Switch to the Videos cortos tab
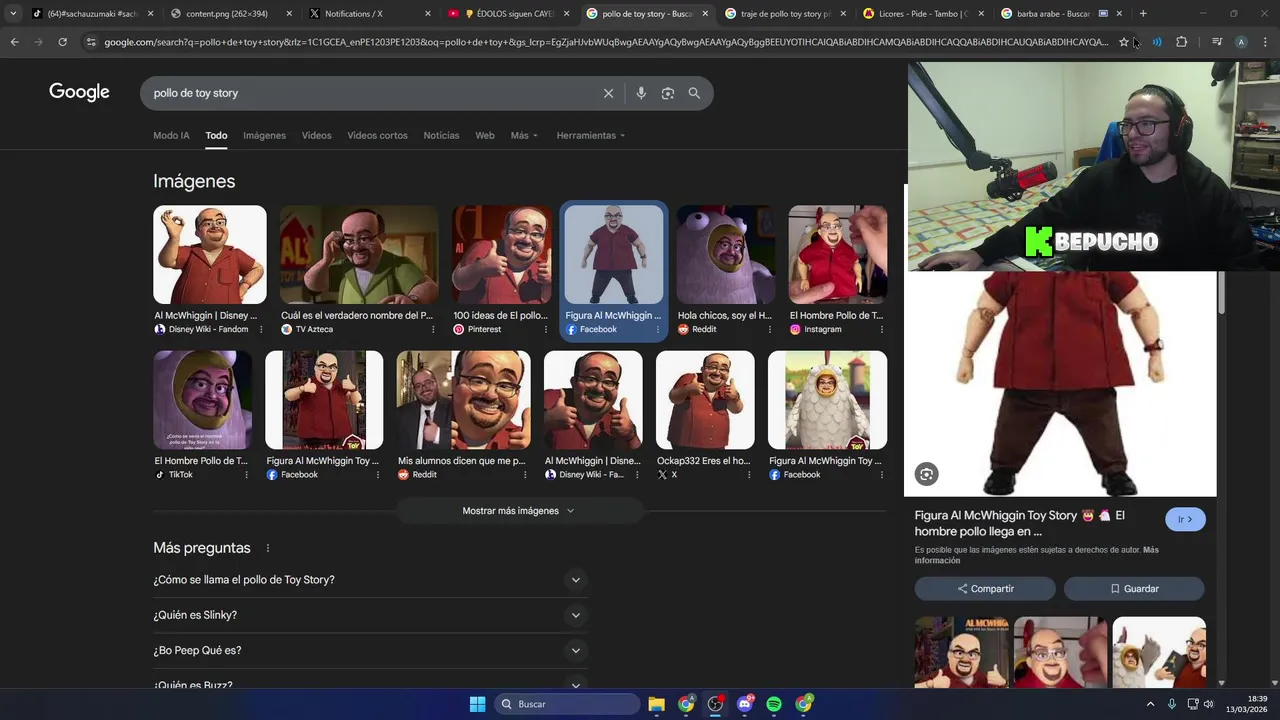The image size is (1280, 720). (377, 135)
